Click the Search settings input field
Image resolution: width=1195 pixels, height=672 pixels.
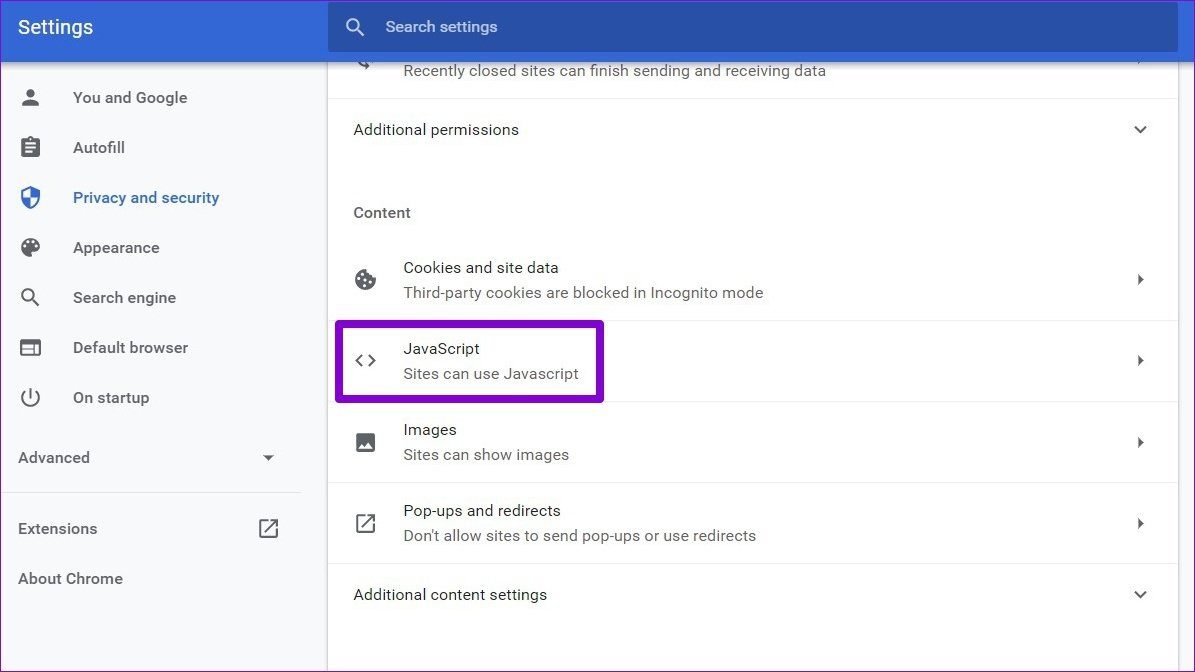click(753, 27)
